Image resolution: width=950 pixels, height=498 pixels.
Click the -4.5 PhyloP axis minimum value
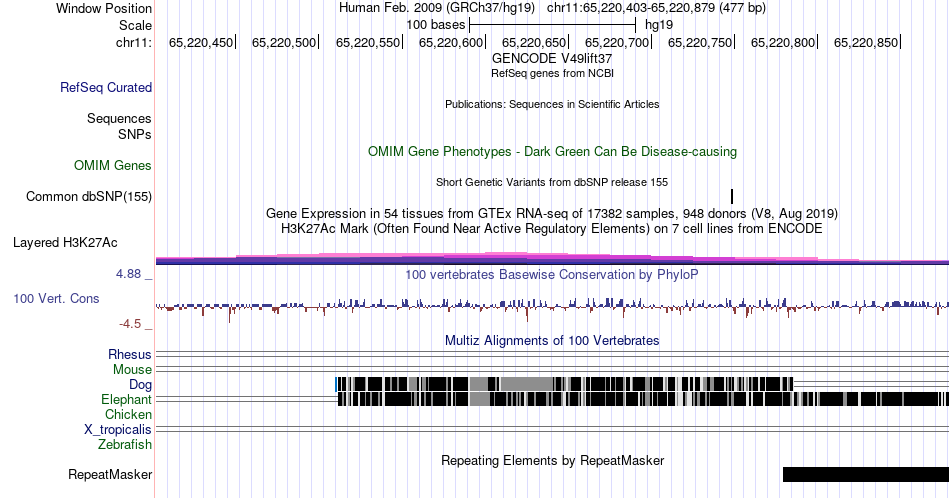click(x=130, y=324)
